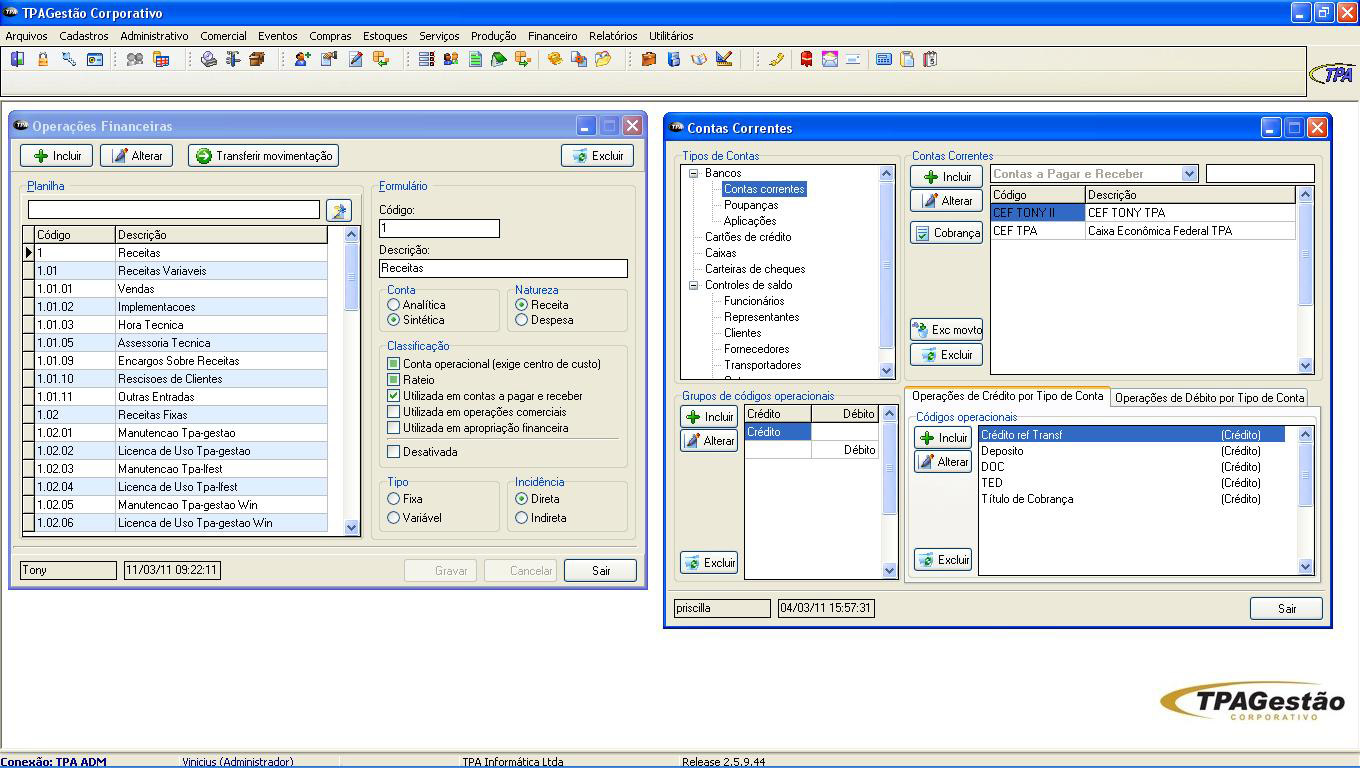Check the Desativada checkbox
1360x768 pixels.
click(394, 452)
